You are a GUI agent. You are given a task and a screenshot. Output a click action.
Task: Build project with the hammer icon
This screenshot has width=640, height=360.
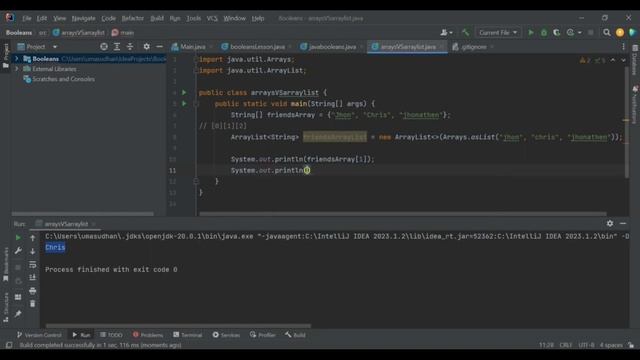[465, 32]
